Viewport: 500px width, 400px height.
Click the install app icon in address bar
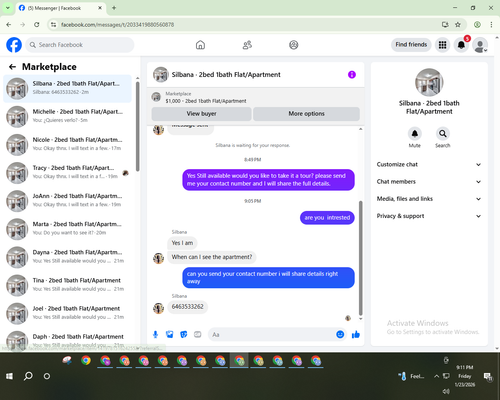tap(445, 25)
